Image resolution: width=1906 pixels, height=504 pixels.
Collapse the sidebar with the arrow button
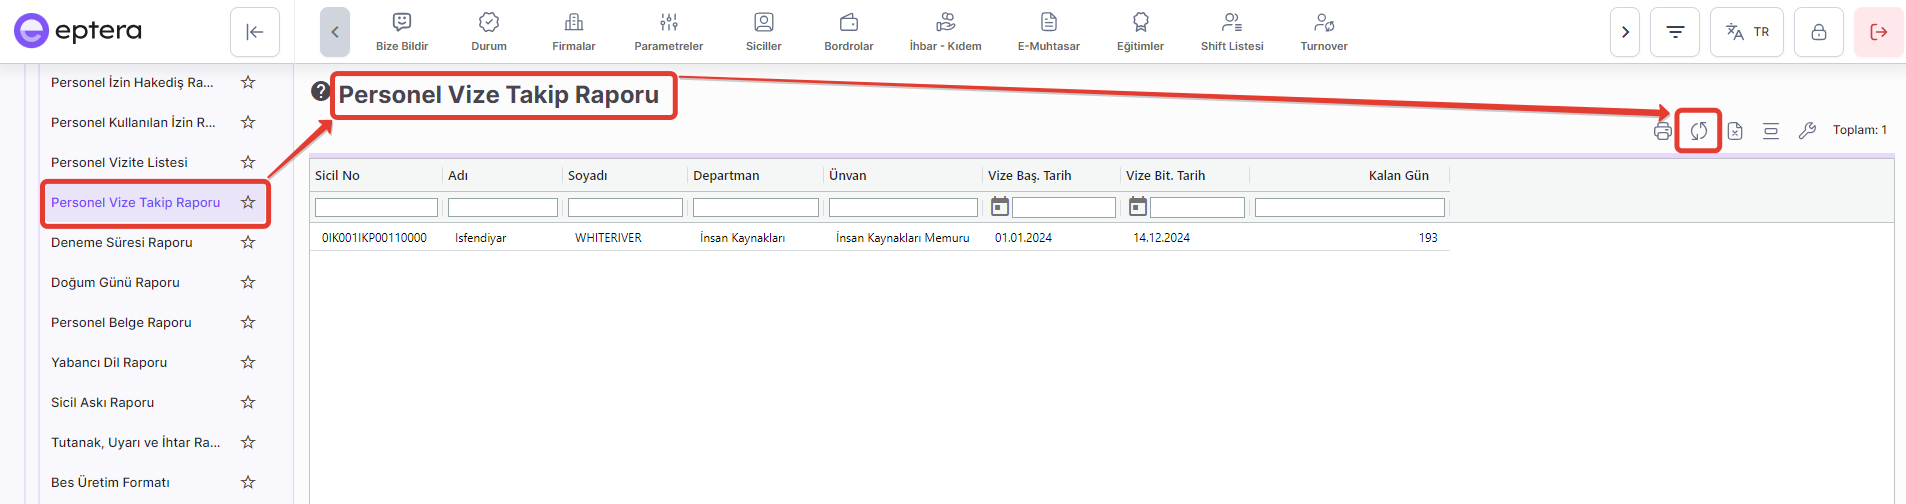[x=254, y=32]
